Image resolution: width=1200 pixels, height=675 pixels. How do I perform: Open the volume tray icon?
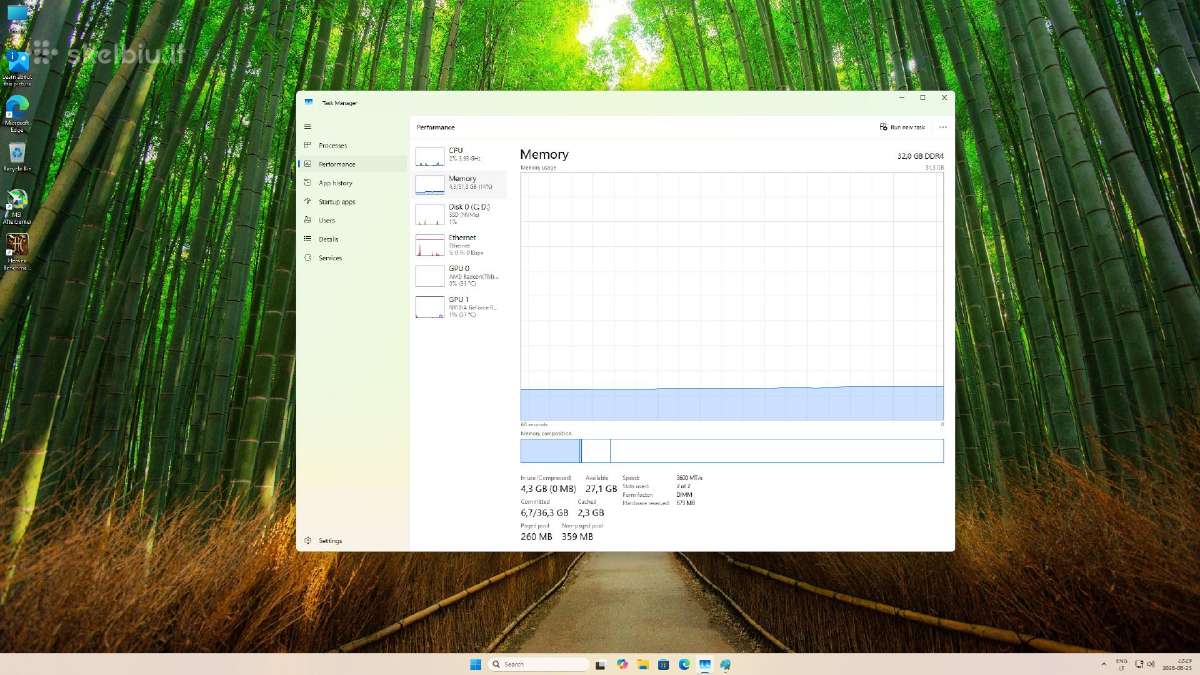1151,663
